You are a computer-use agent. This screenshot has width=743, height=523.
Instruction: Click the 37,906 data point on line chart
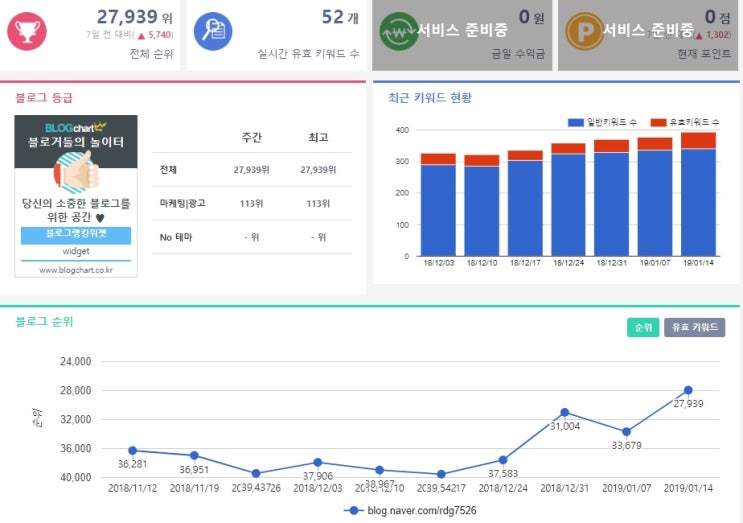(x=317, y=462)
